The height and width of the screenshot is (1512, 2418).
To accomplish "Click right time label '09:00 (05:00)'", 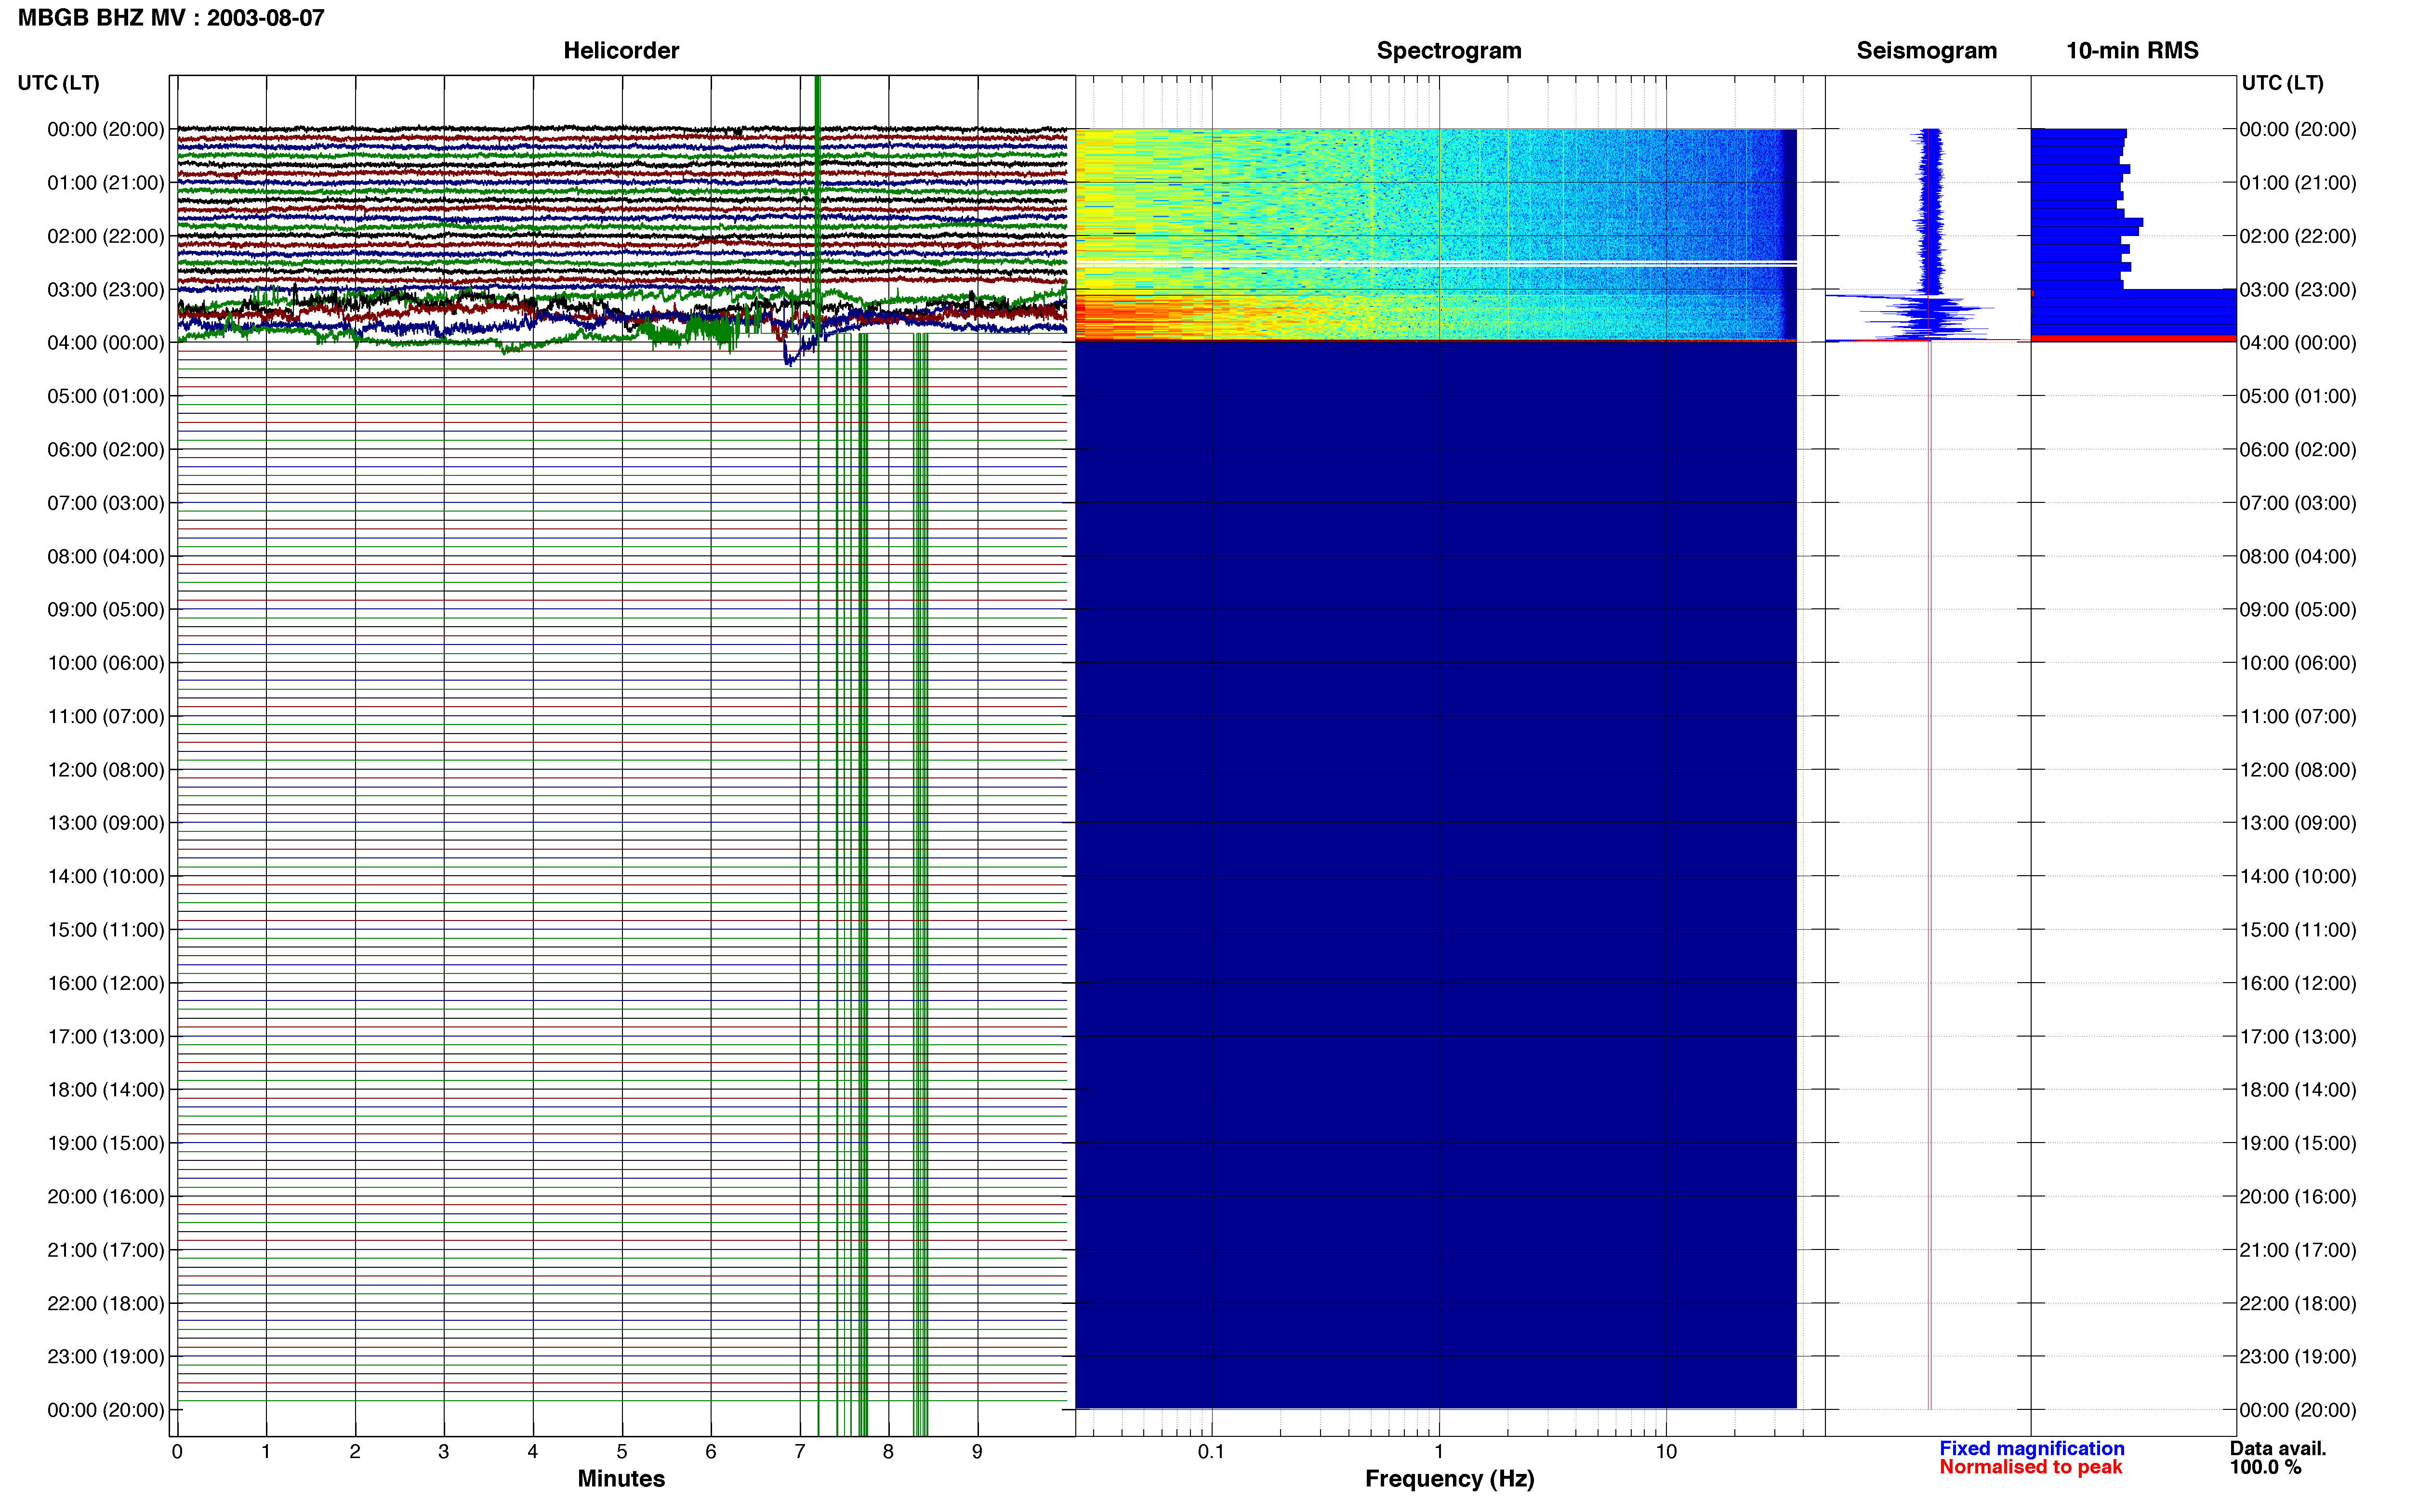I will point(2298,610).
